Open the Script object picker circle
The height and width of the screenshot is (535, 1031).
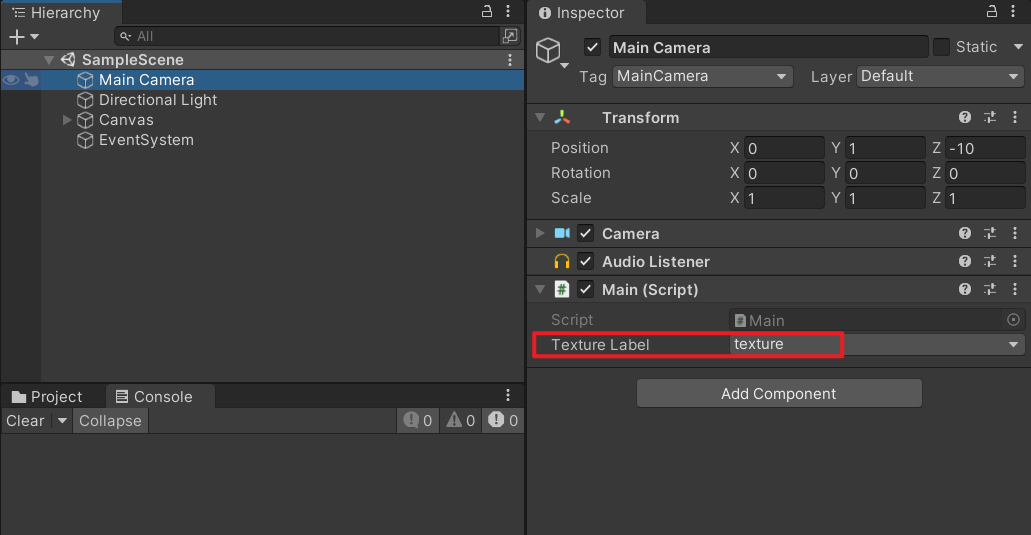(1013, 320)
